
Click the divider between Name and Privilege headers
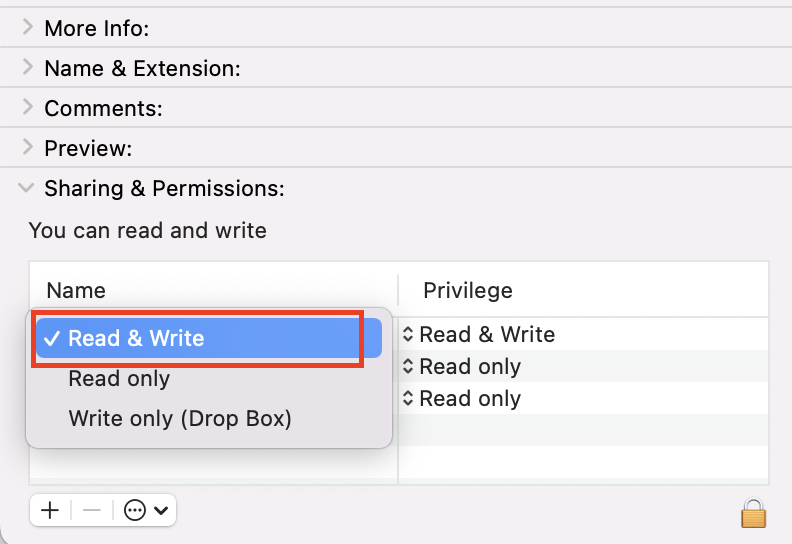click(398, 291)
